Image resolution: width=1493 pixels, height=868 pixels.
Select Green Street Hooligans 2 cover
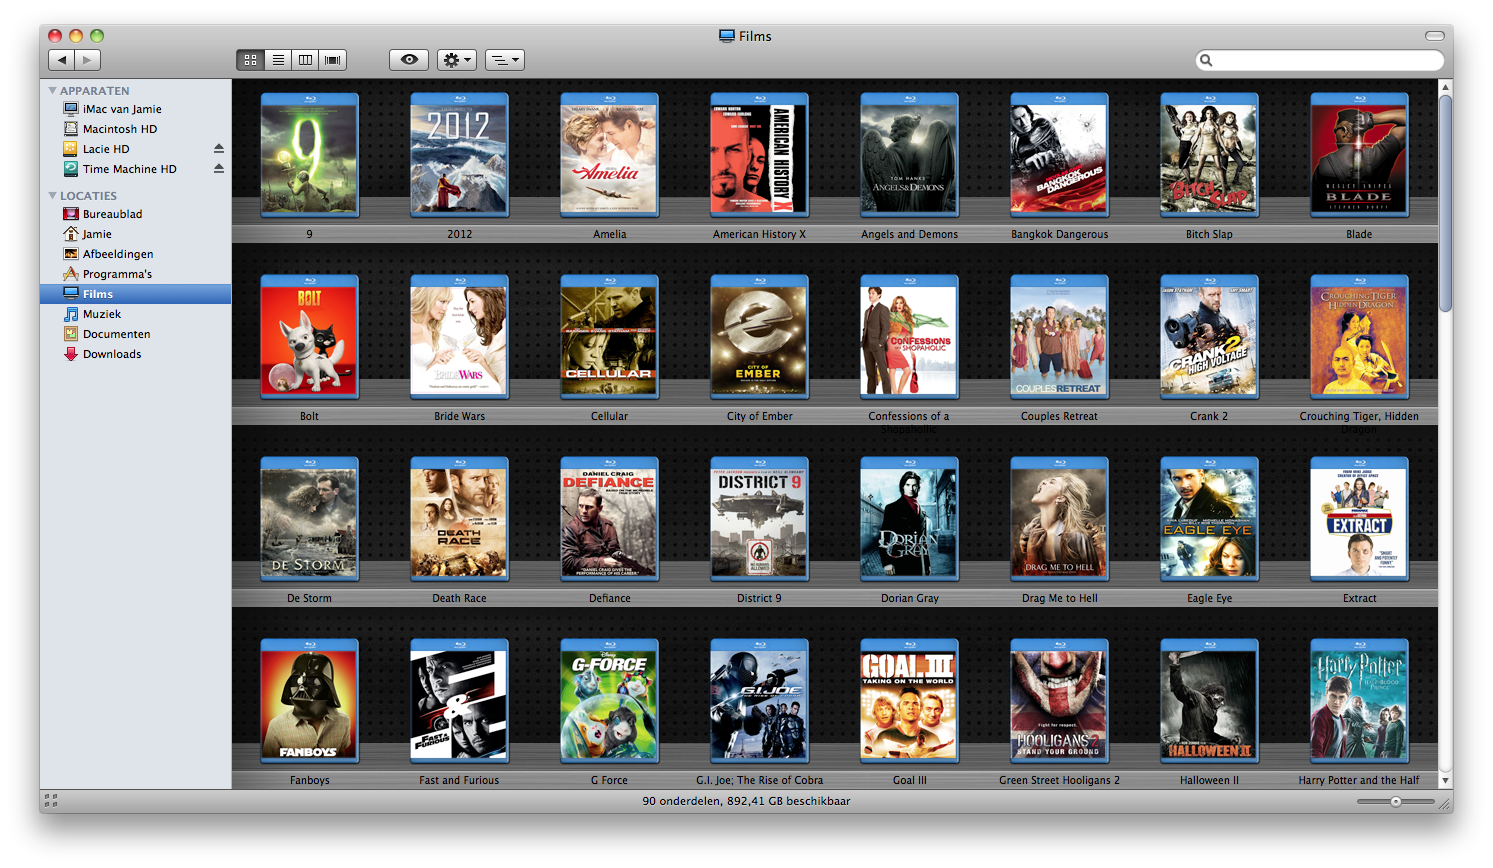(x=1059, y=701)
